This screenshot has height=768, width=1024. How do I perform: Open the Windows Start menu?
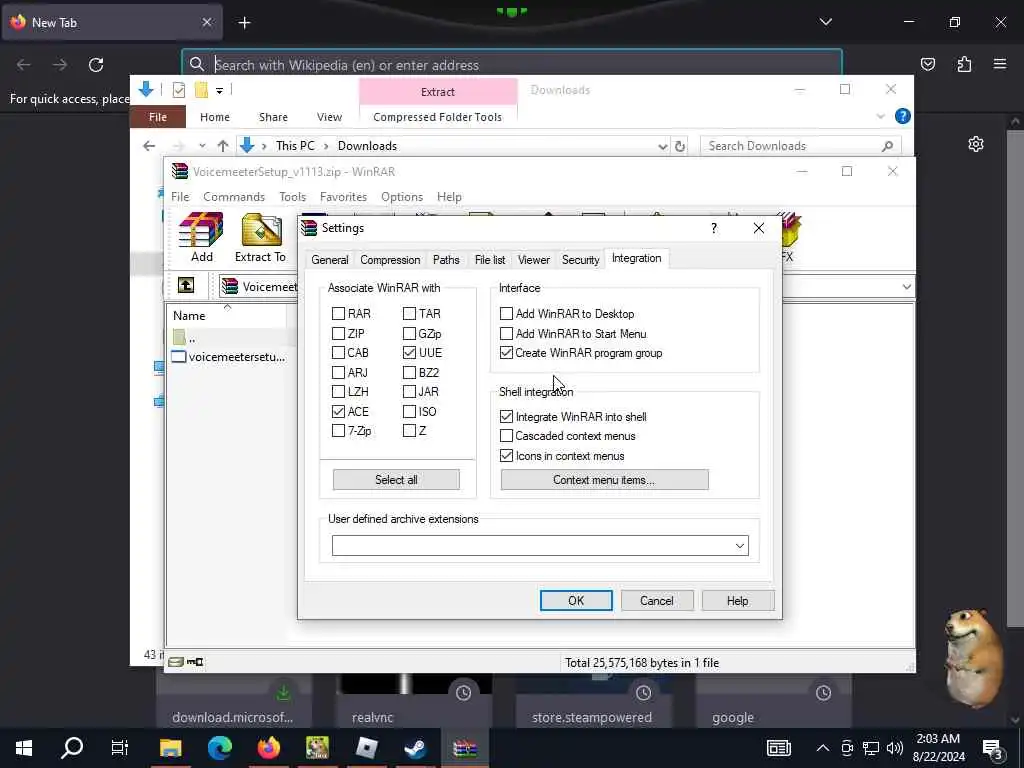(24, 748)
